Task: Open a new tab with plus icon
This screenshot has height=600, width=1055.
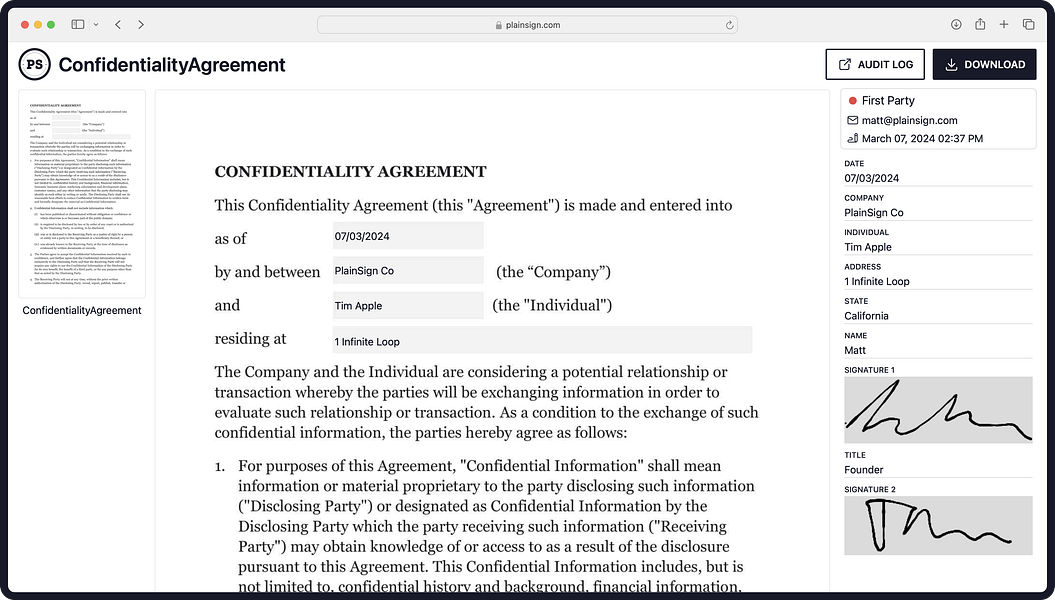Action: 1004,24
